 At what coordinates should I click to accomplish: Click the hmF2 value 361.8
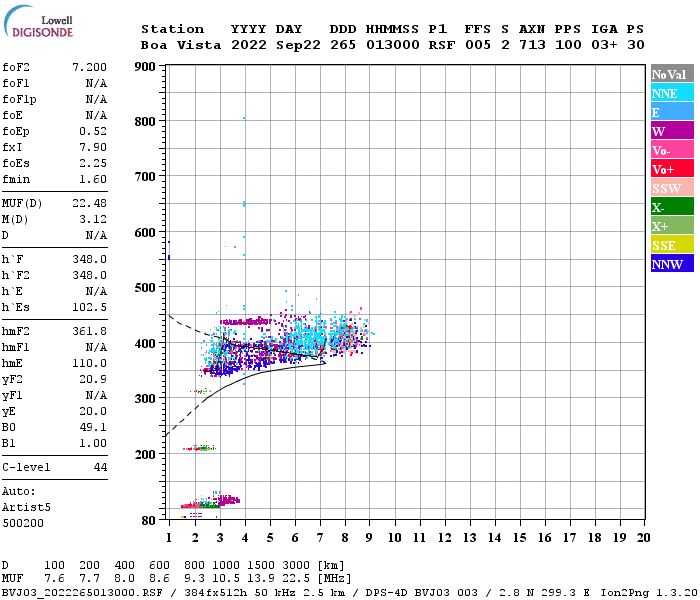click(89, 331)
